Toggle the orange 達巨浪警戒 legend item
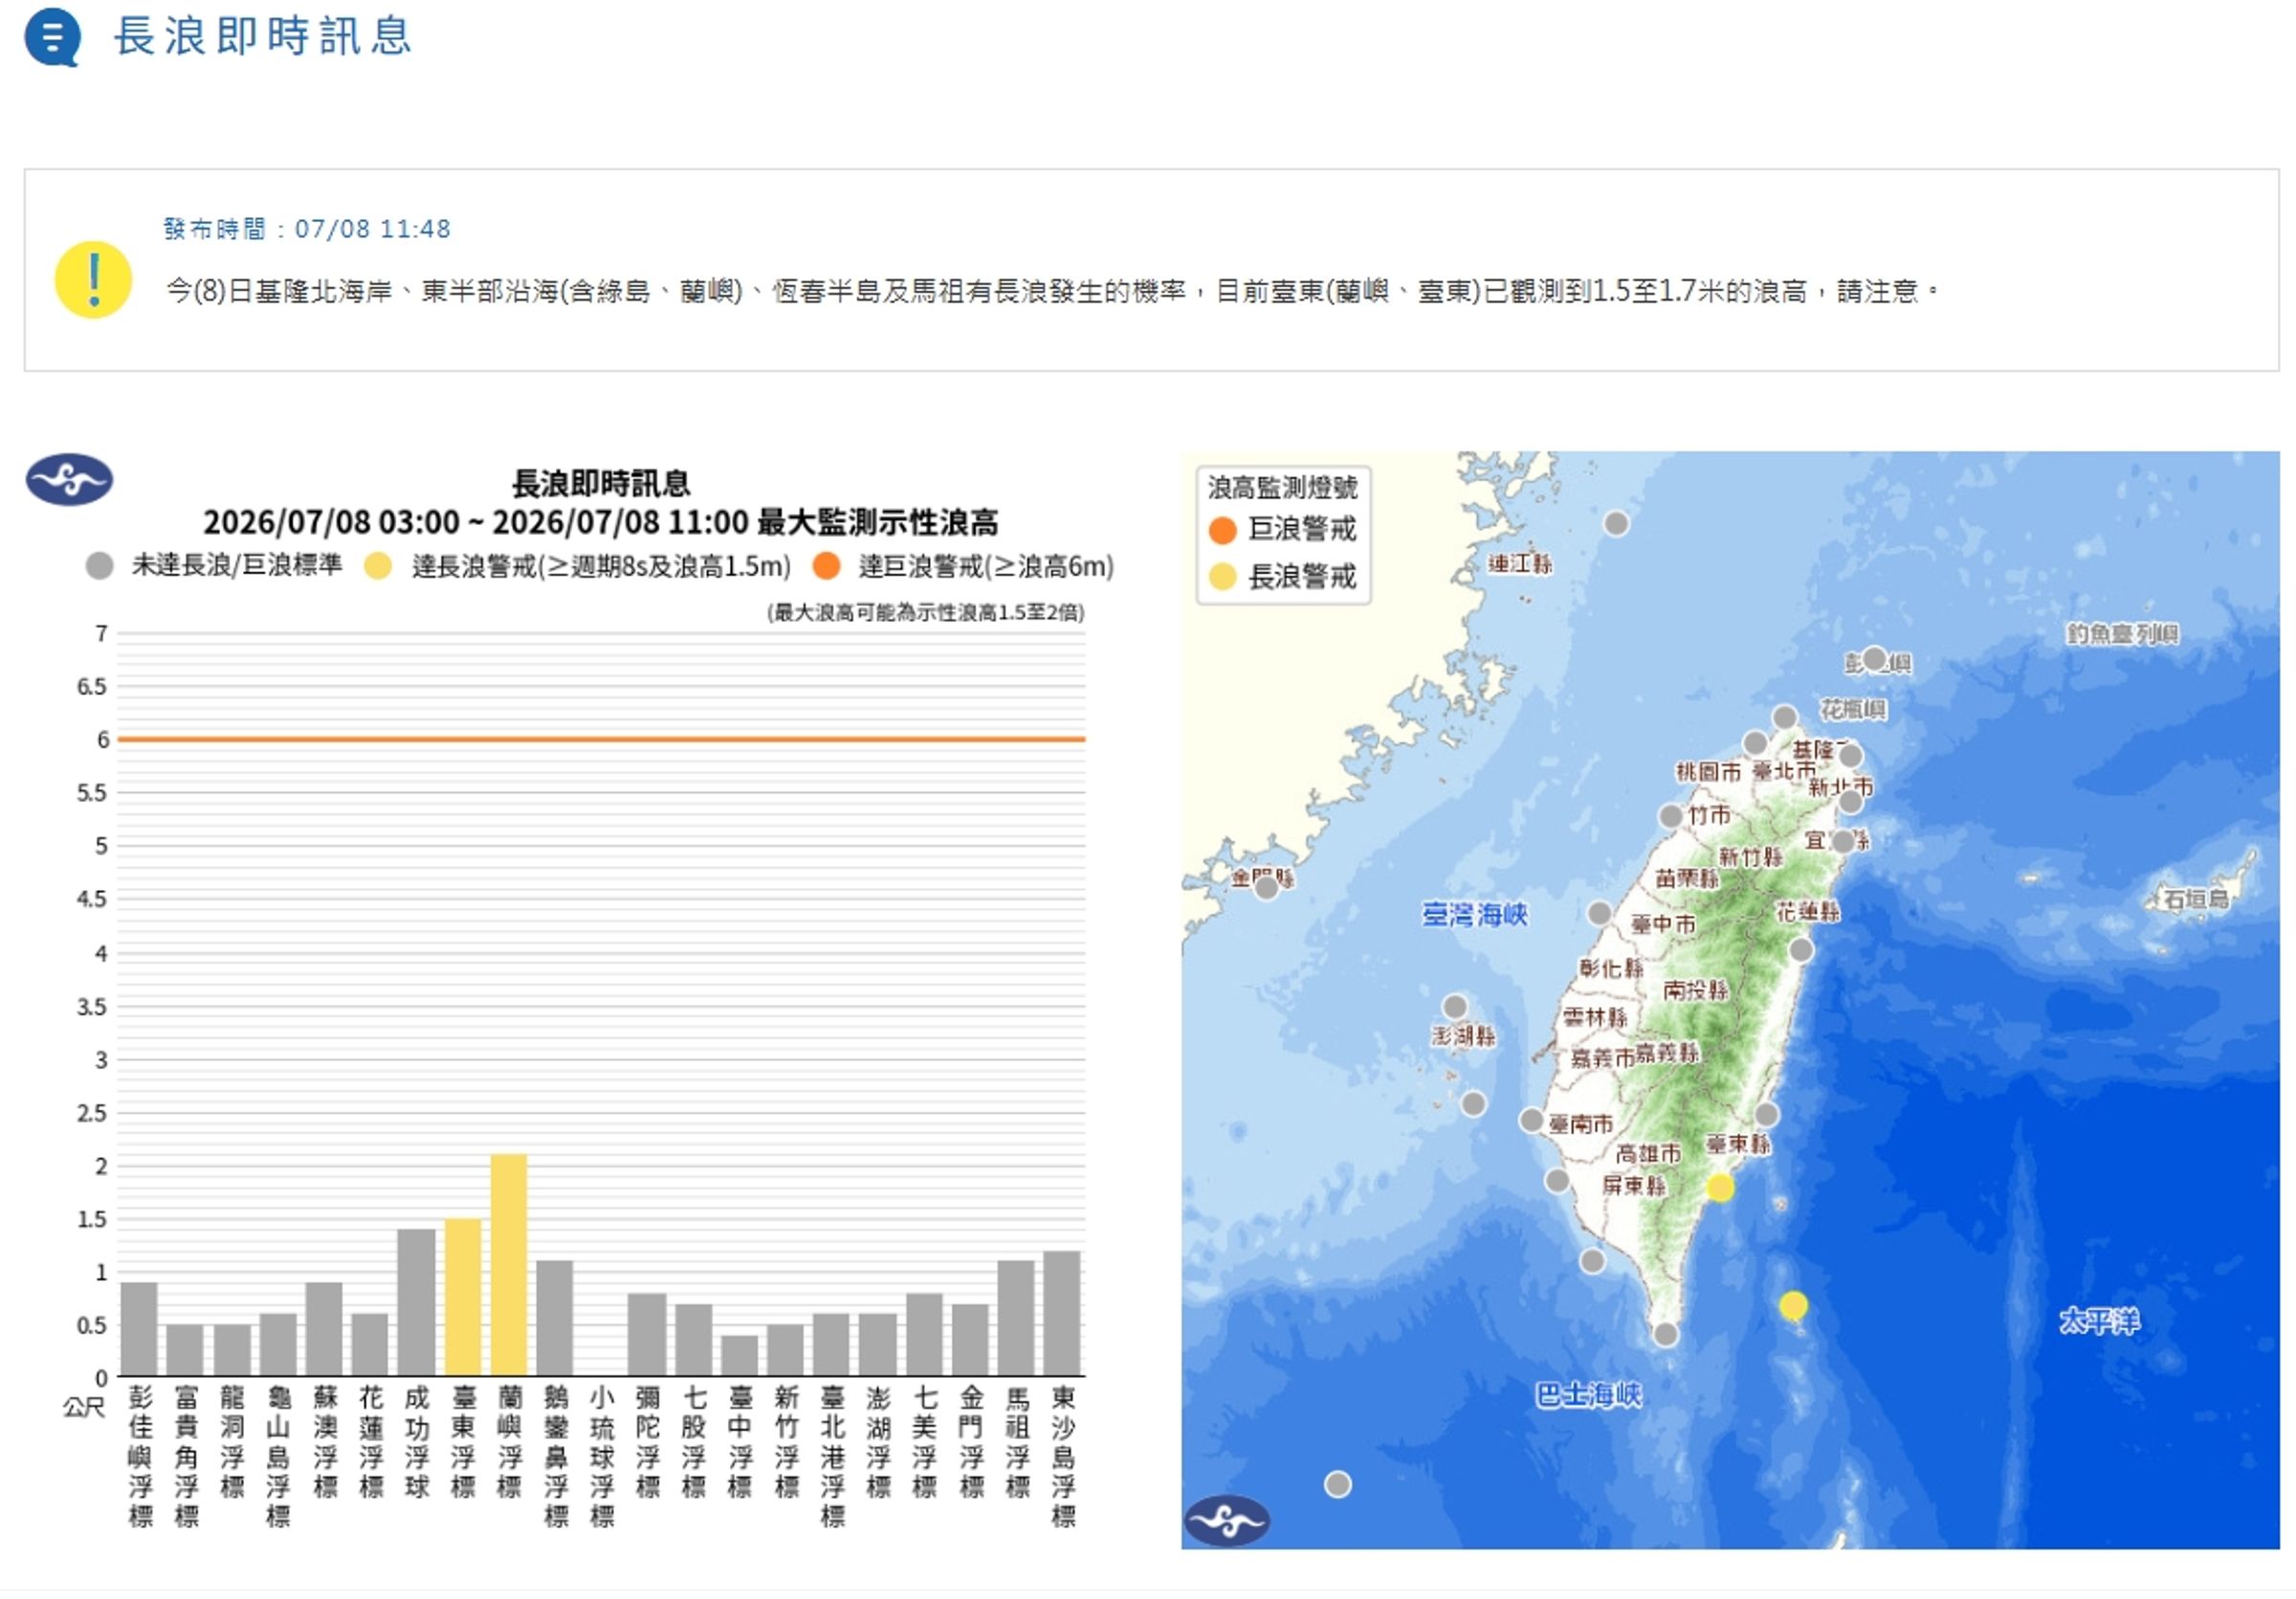The image size is (2296, 1599). click(x=963, y=566)
